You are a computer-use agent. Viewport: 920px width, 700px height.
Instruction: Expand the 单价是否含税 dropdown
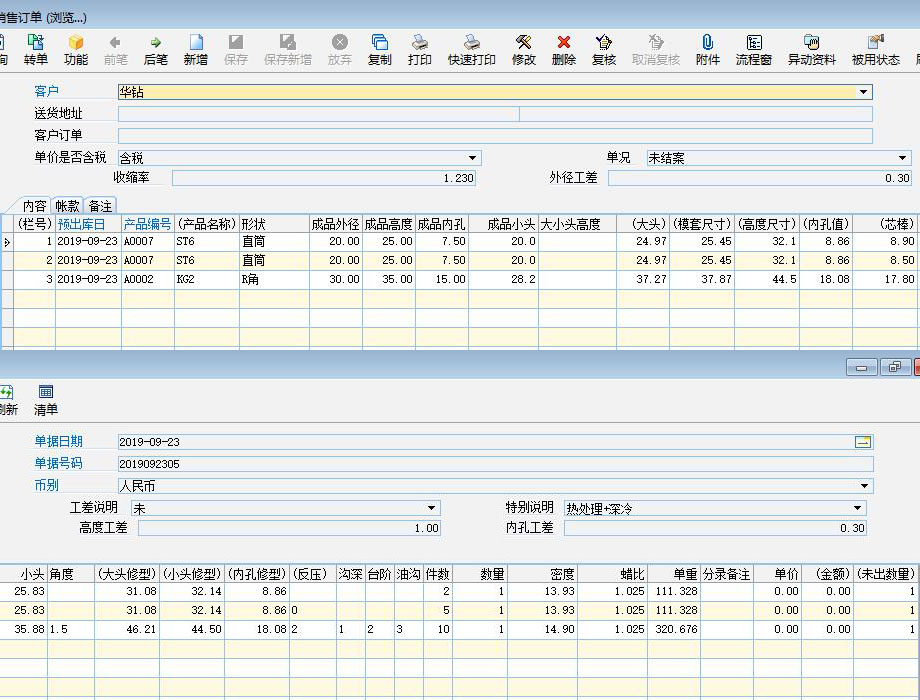473,158
